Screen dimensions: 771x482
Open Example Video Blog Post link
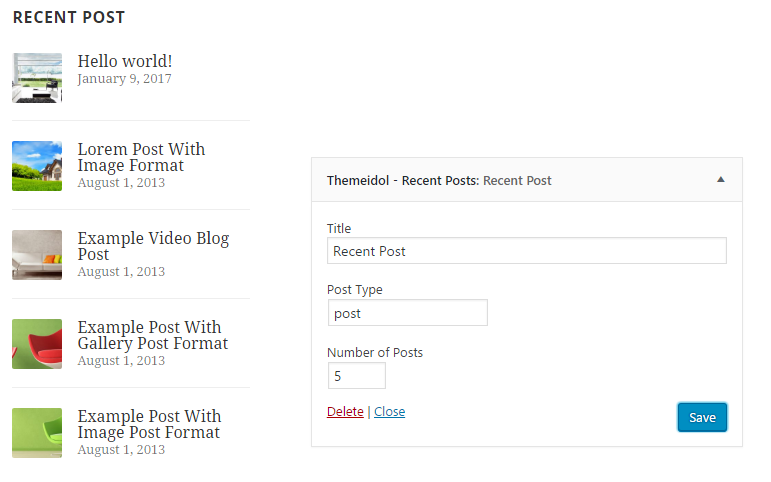153,246
